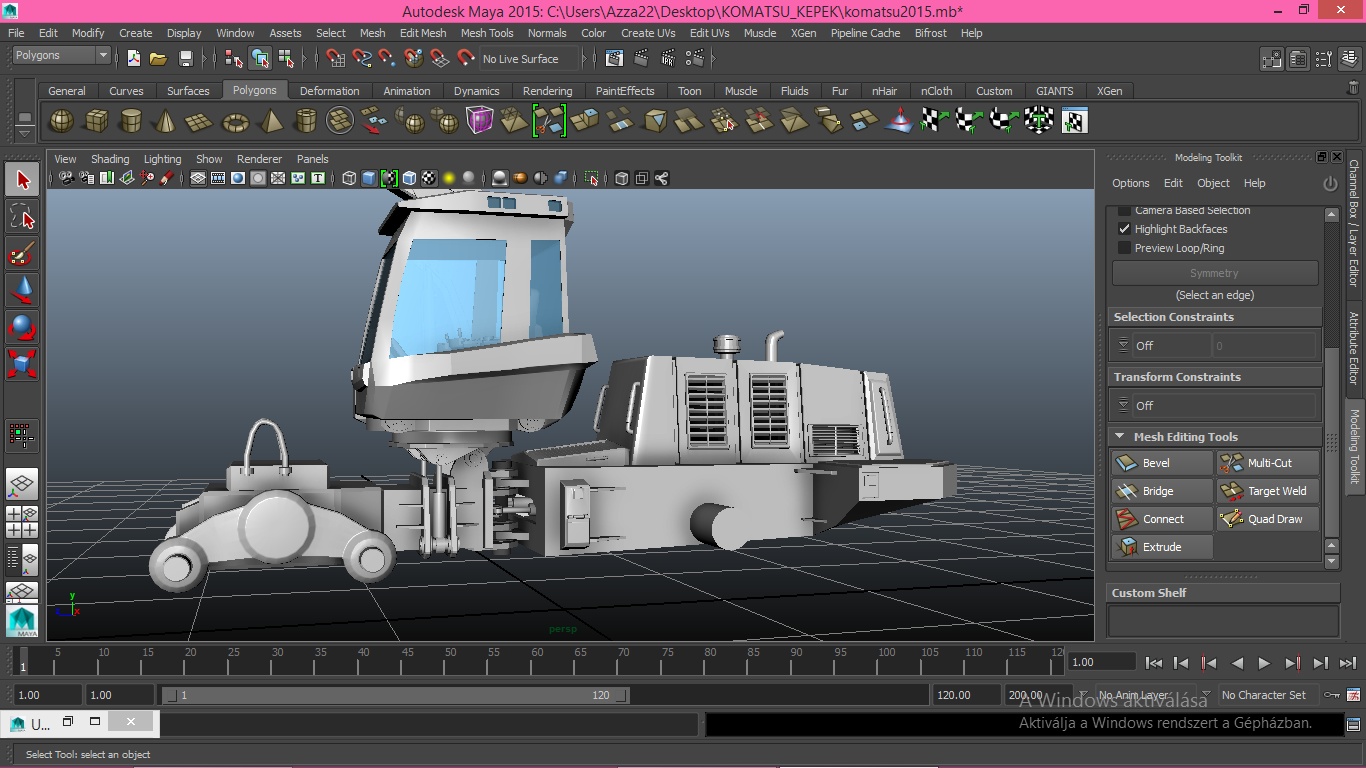Enable Preview Loop/Ring checkbox
1366x768 pixels.
click(x=1124, y=248)
